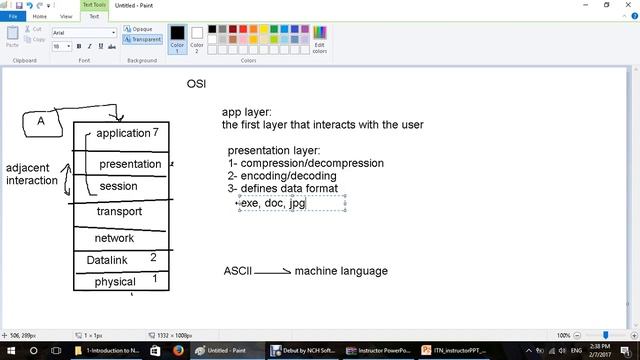This screenshot has width=640, height=360.
Task: Pick the red color swatch
Action: (243, 29)
